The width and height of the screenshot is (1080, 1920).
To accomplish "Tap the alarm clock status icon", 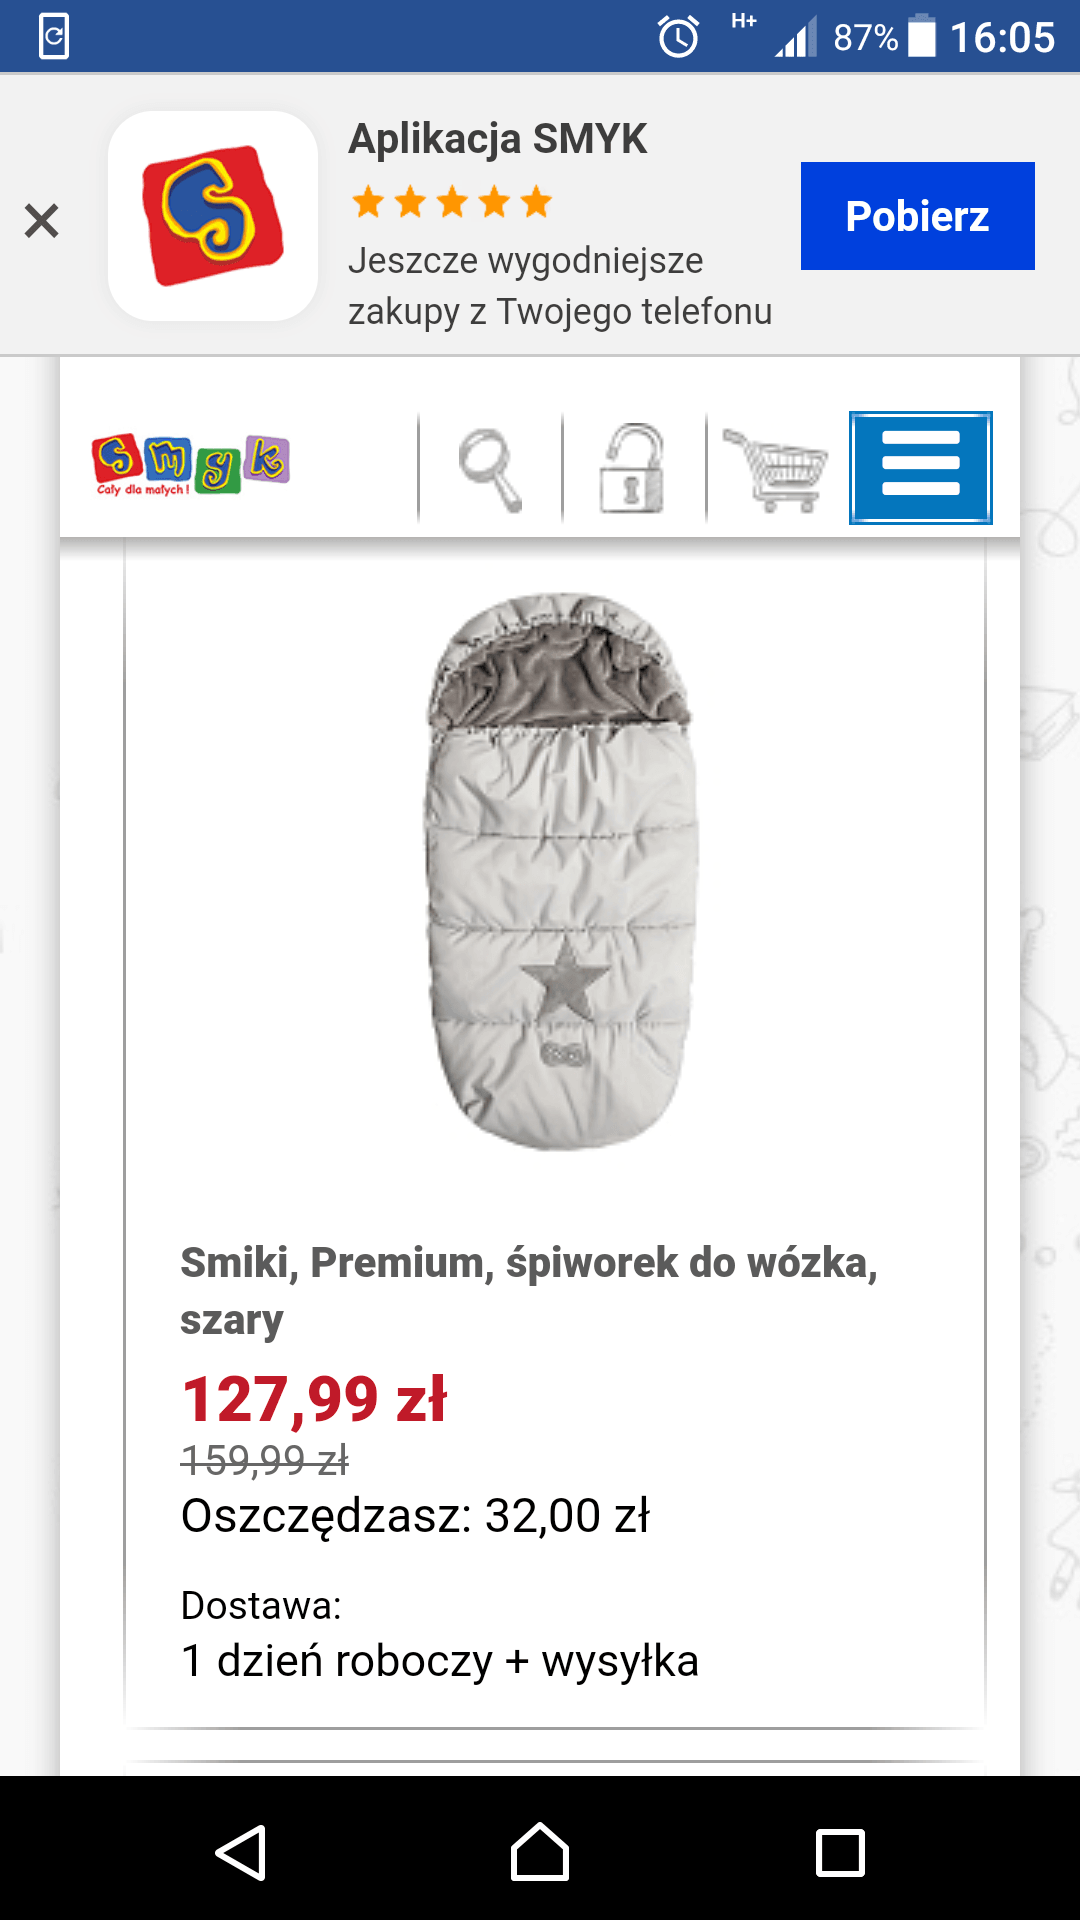I will click(678, 38).
